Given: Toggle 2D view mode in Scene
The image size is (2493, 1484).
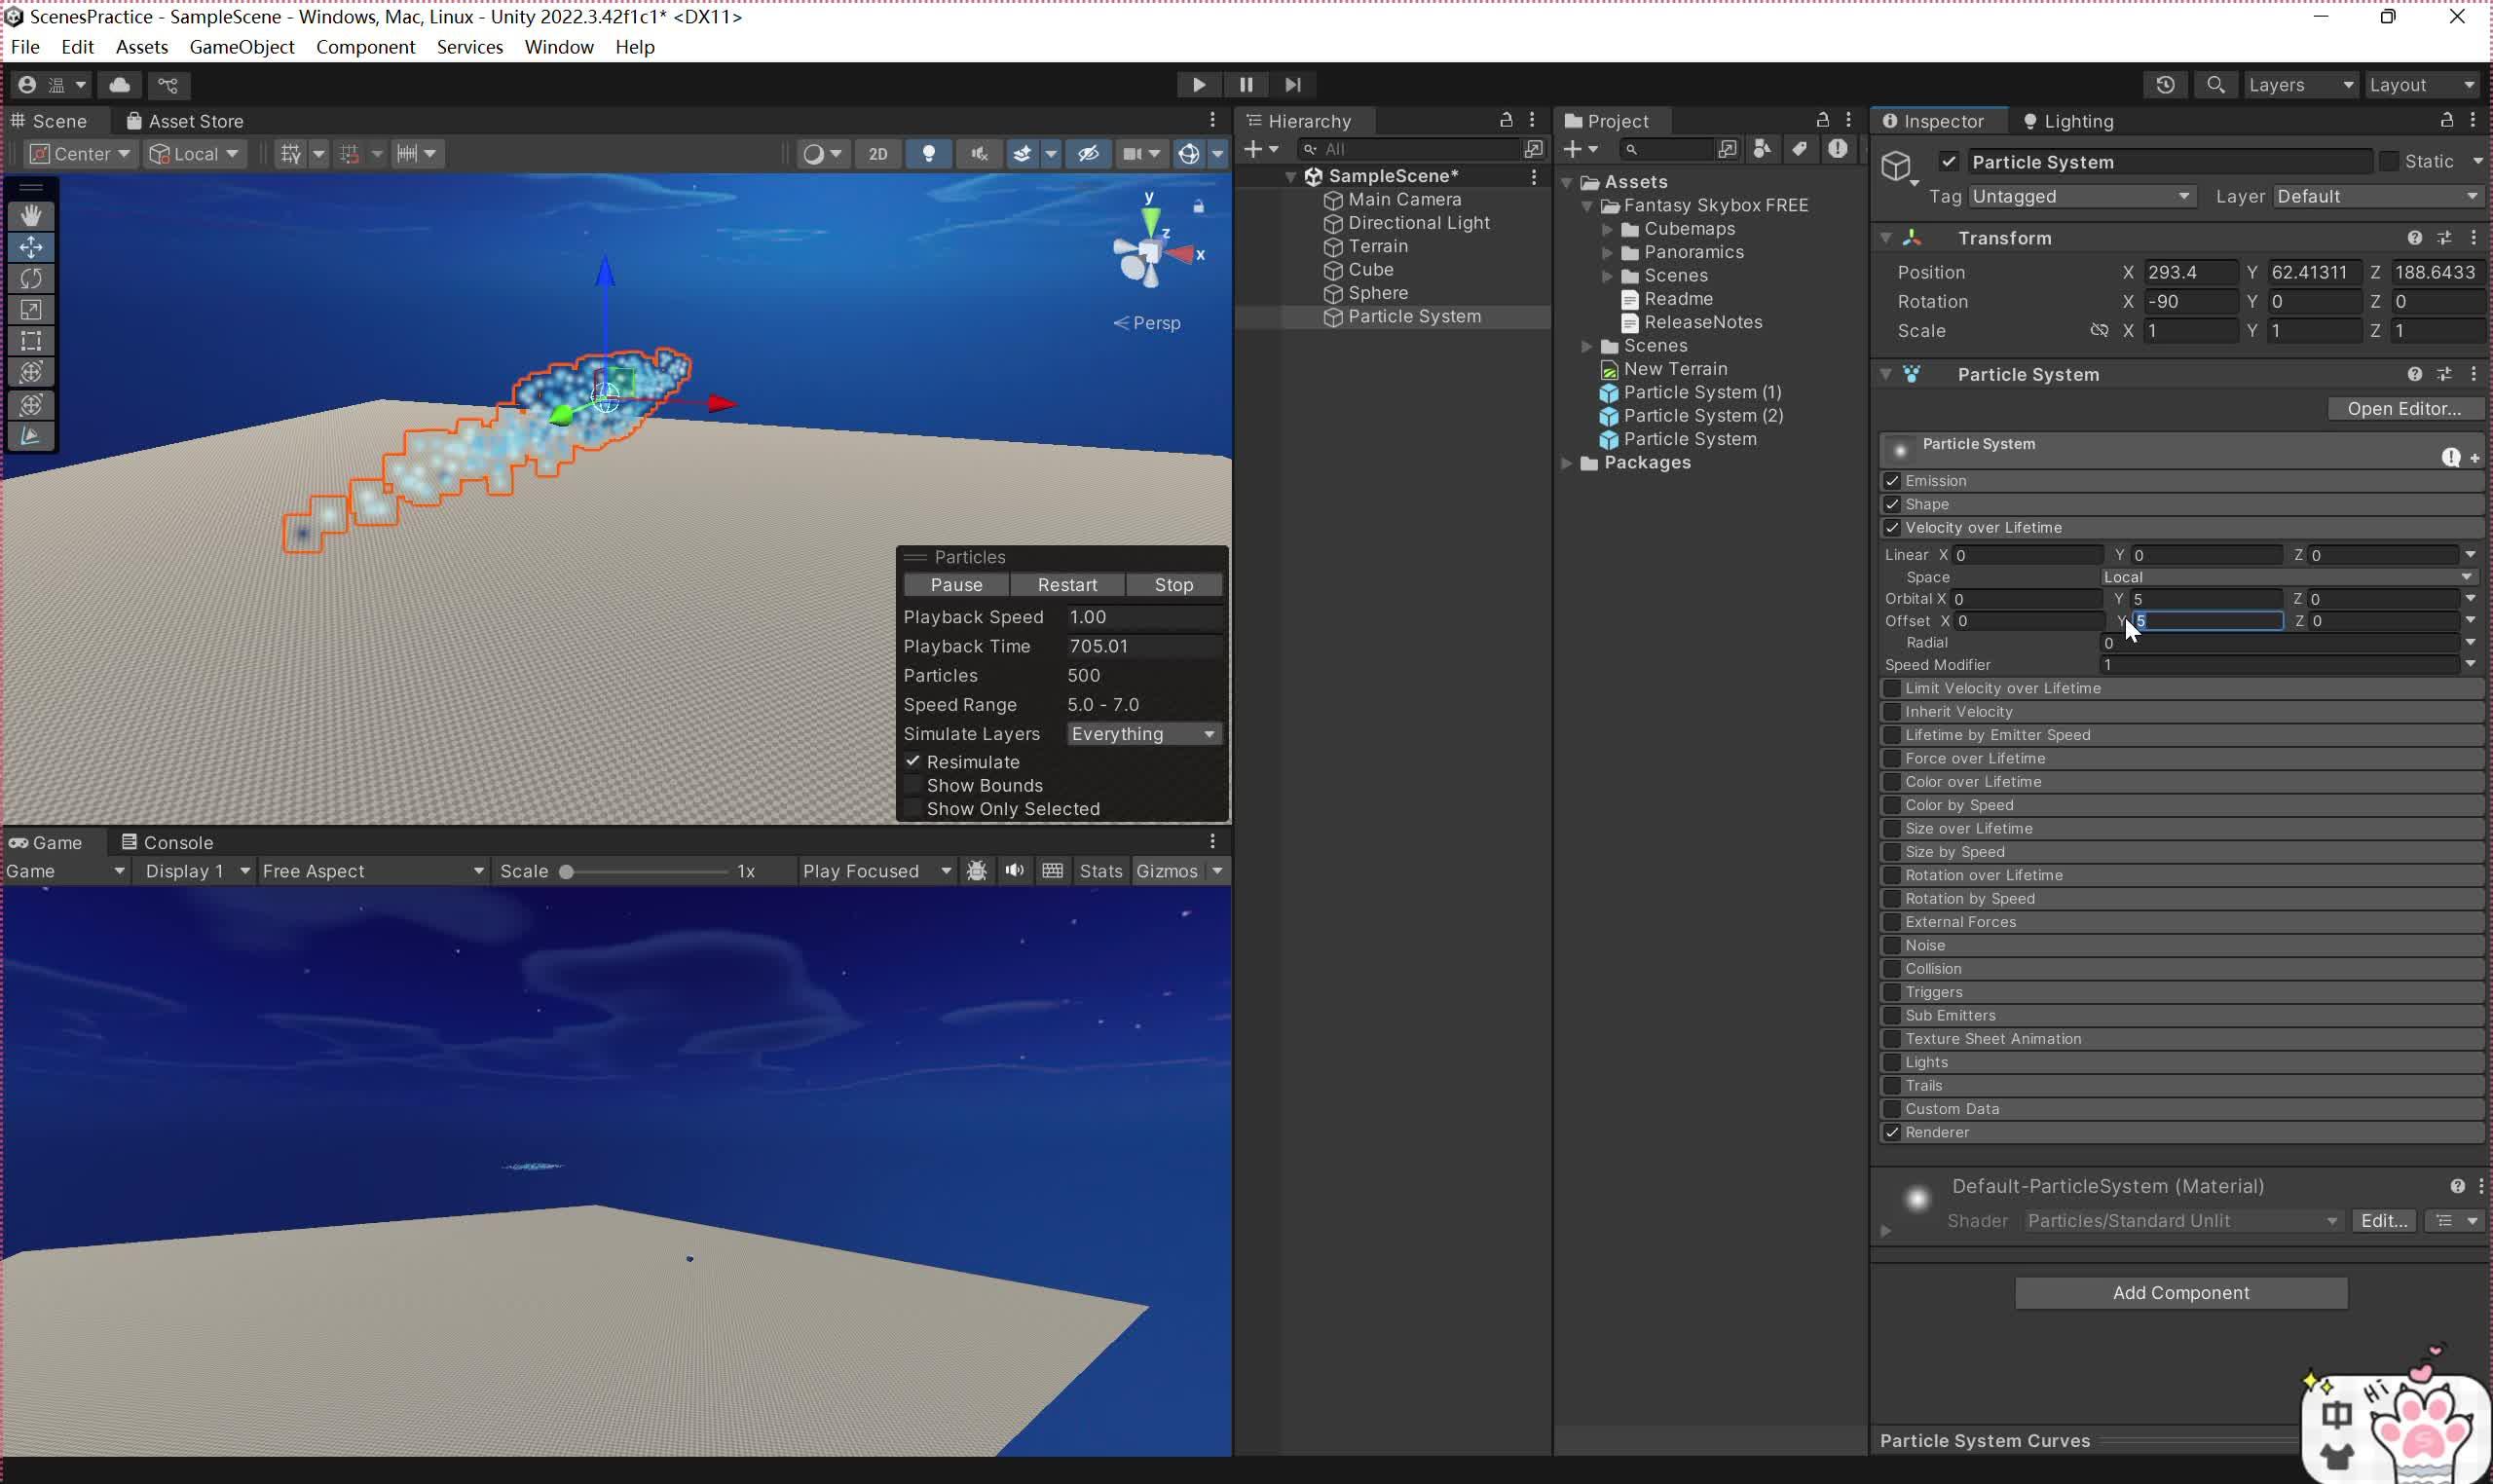Looking at the screenshot, I should point(877,154).
